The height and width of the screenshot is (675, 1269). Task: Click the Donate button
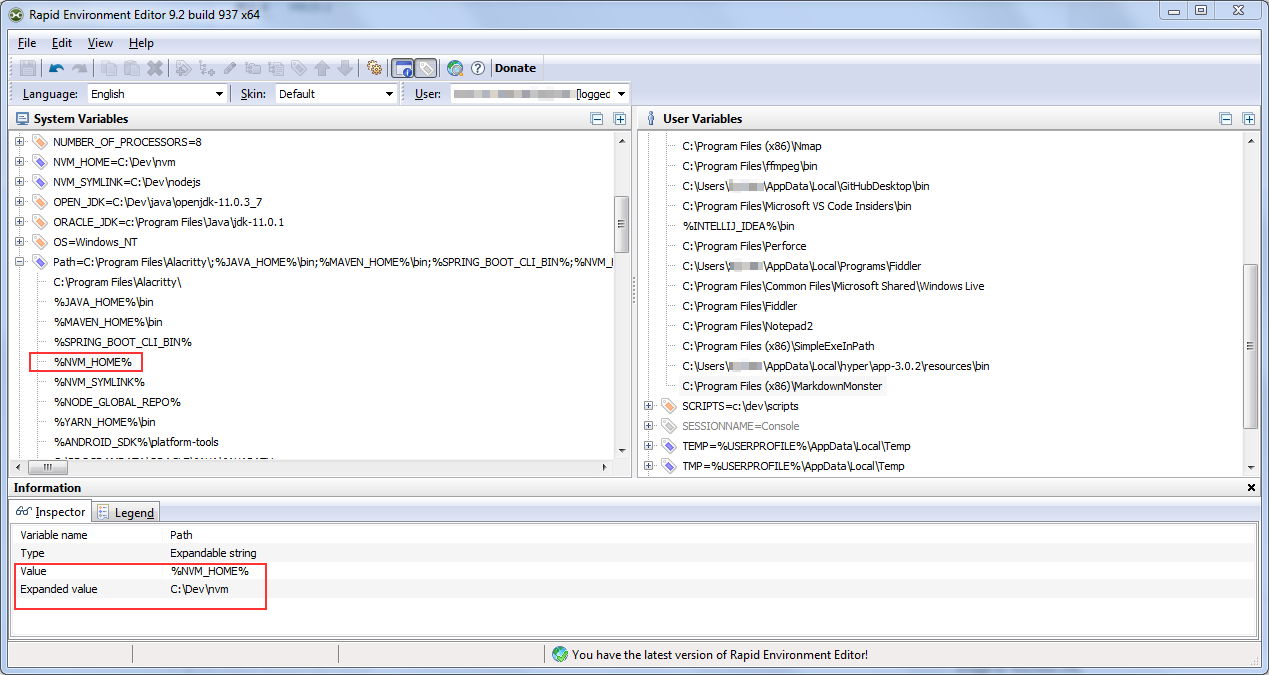515,68
